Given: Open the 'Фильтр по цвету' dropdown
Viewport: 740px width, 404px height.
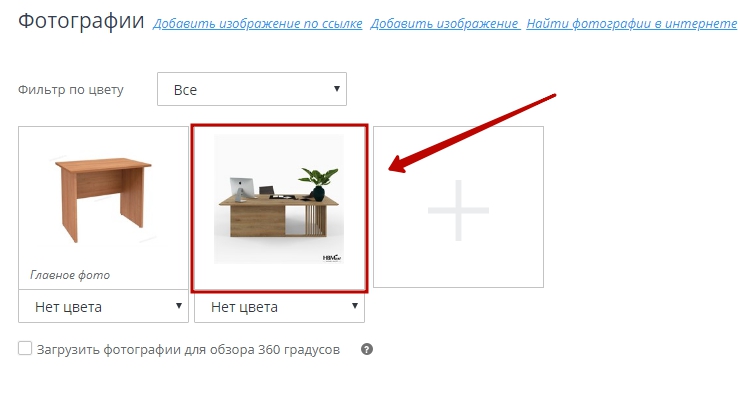Looking at the screenshot, I should click(x=252, y=89).
